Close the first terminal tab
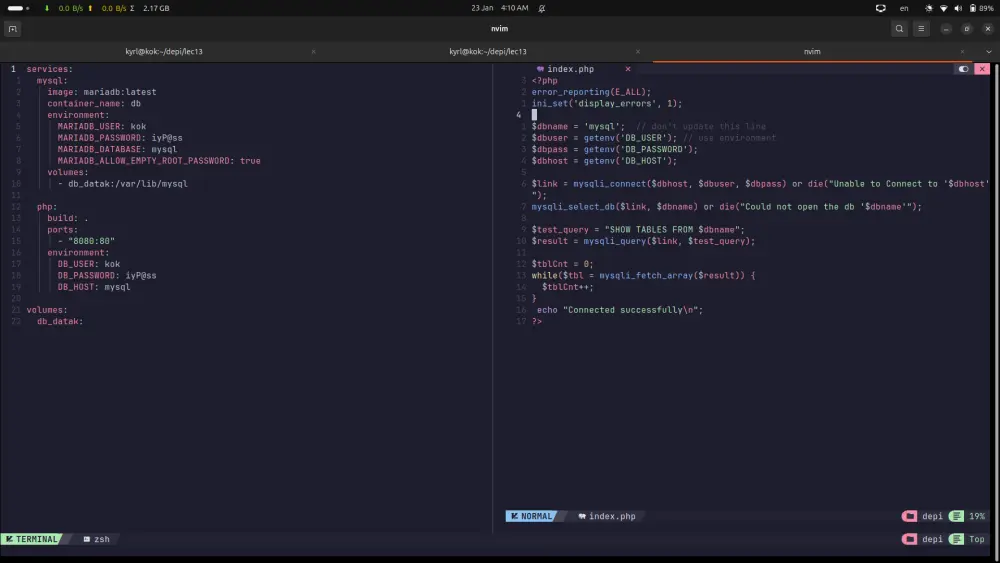The image size is (1000, 563). (313, 51)
